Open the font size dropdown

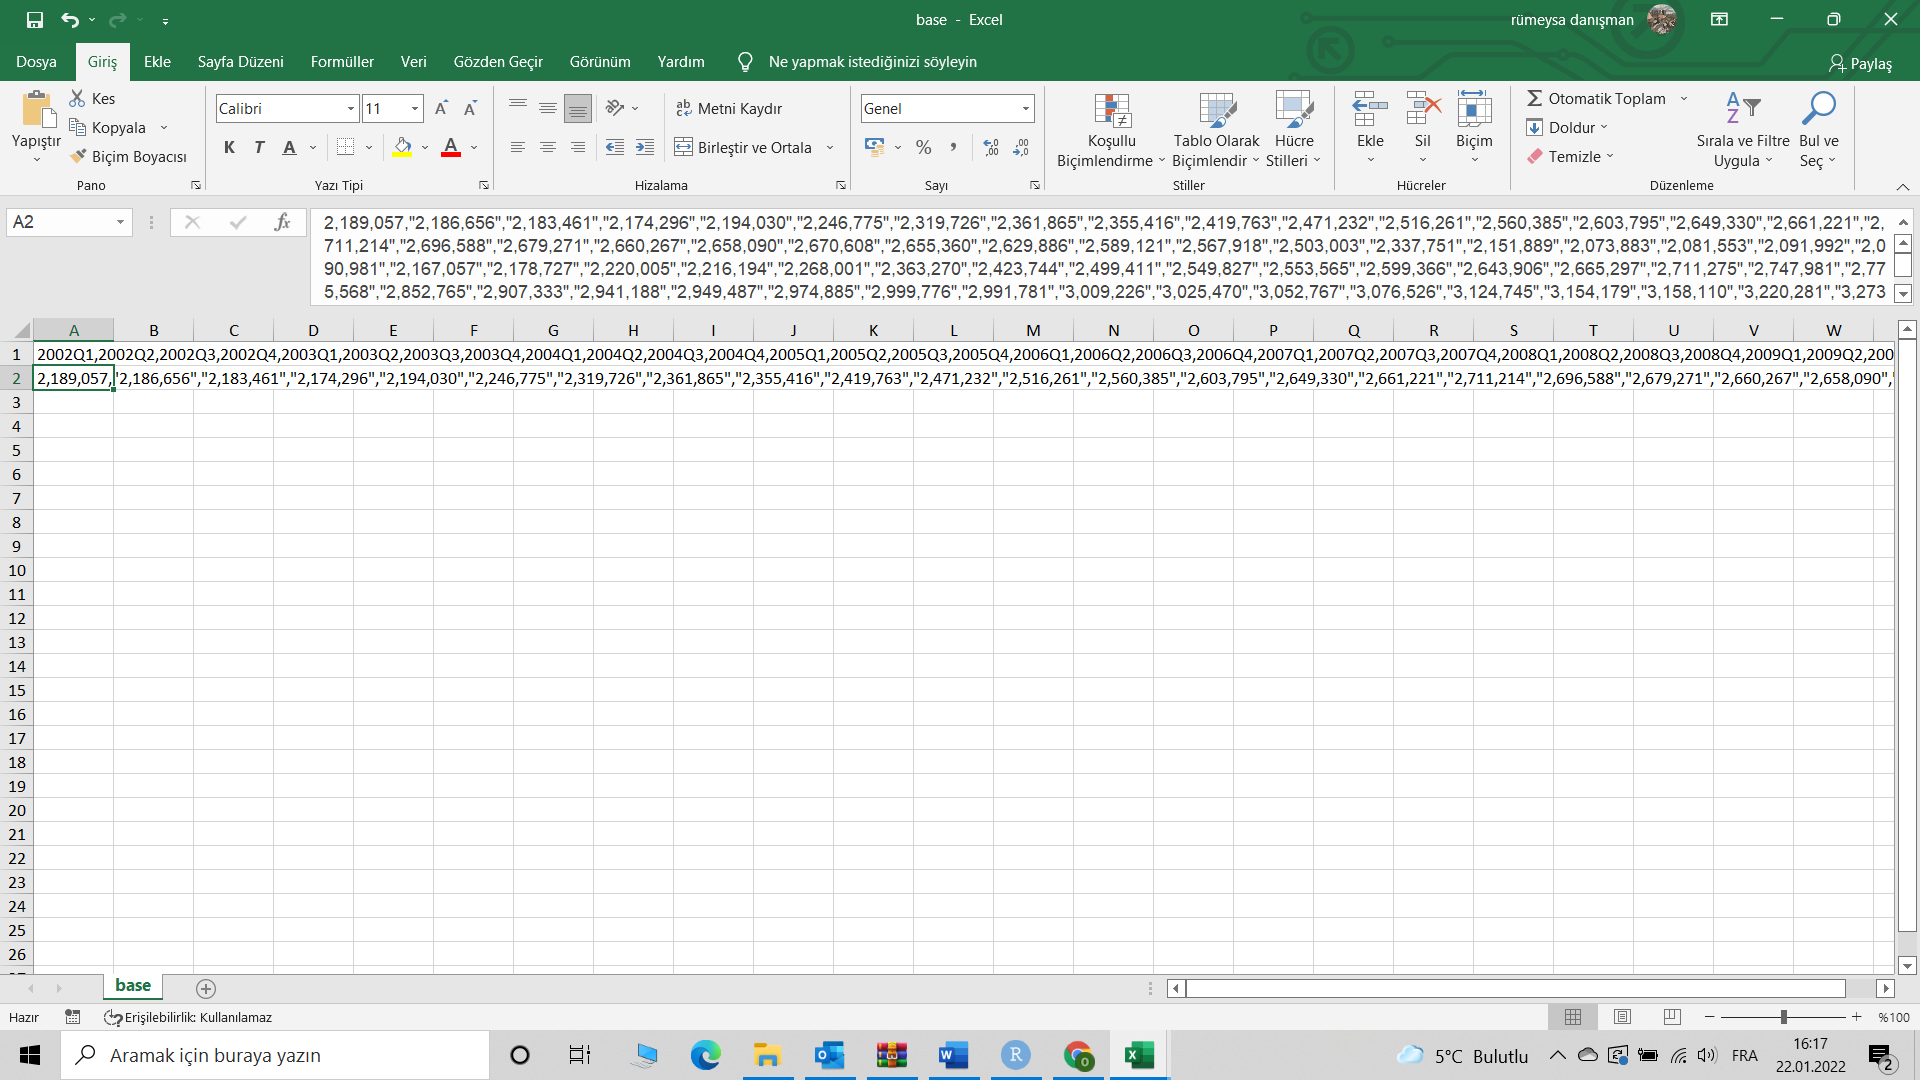click(415, 108)
